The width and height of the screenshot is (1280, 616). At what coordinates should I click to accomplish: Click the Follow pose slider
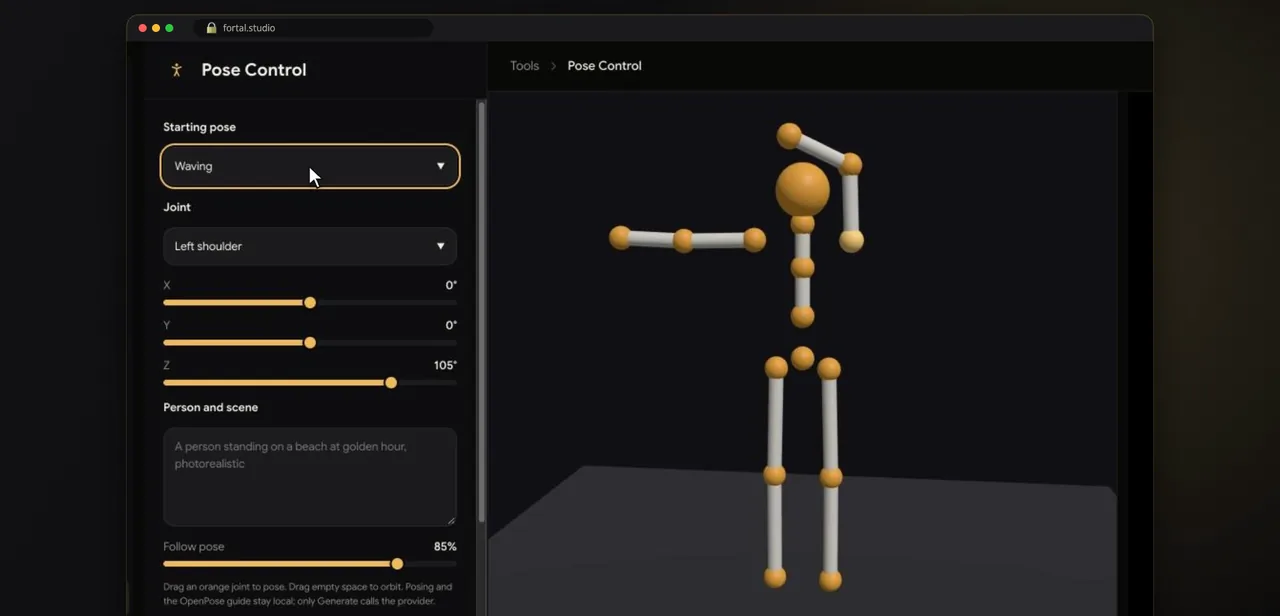point(310,564)
